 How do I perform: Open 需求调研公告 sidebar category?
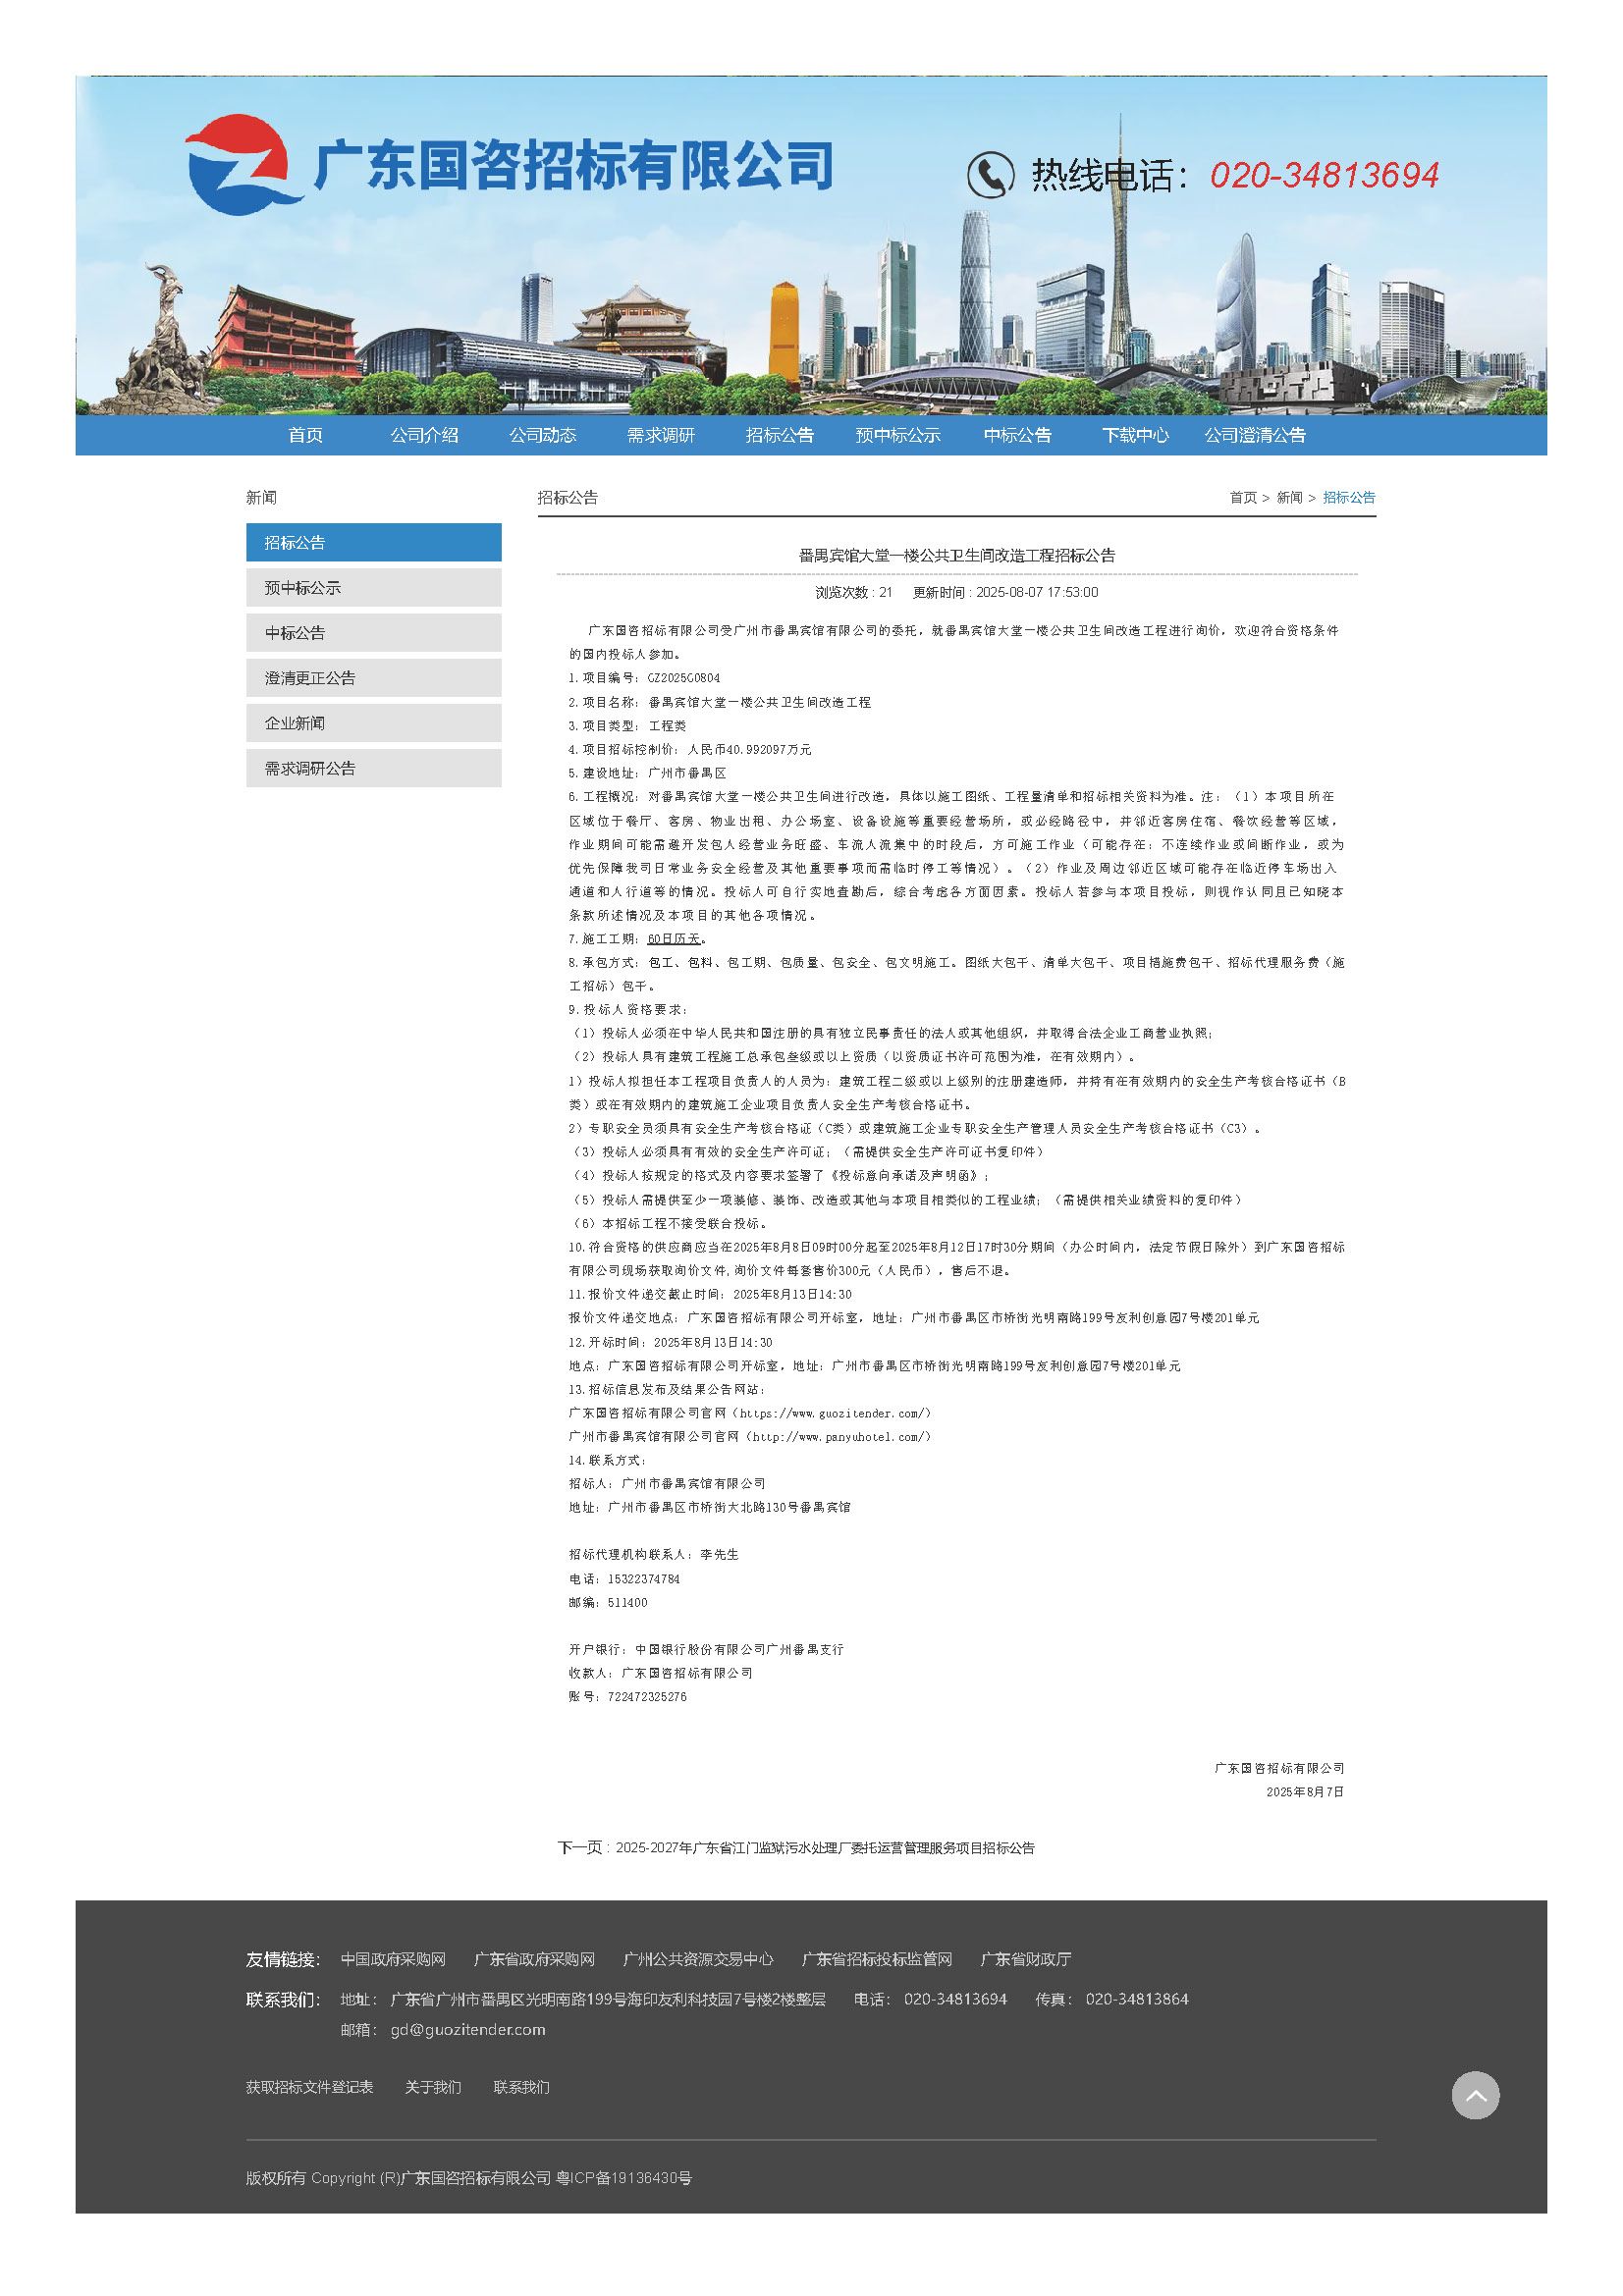tap(373, 768)
